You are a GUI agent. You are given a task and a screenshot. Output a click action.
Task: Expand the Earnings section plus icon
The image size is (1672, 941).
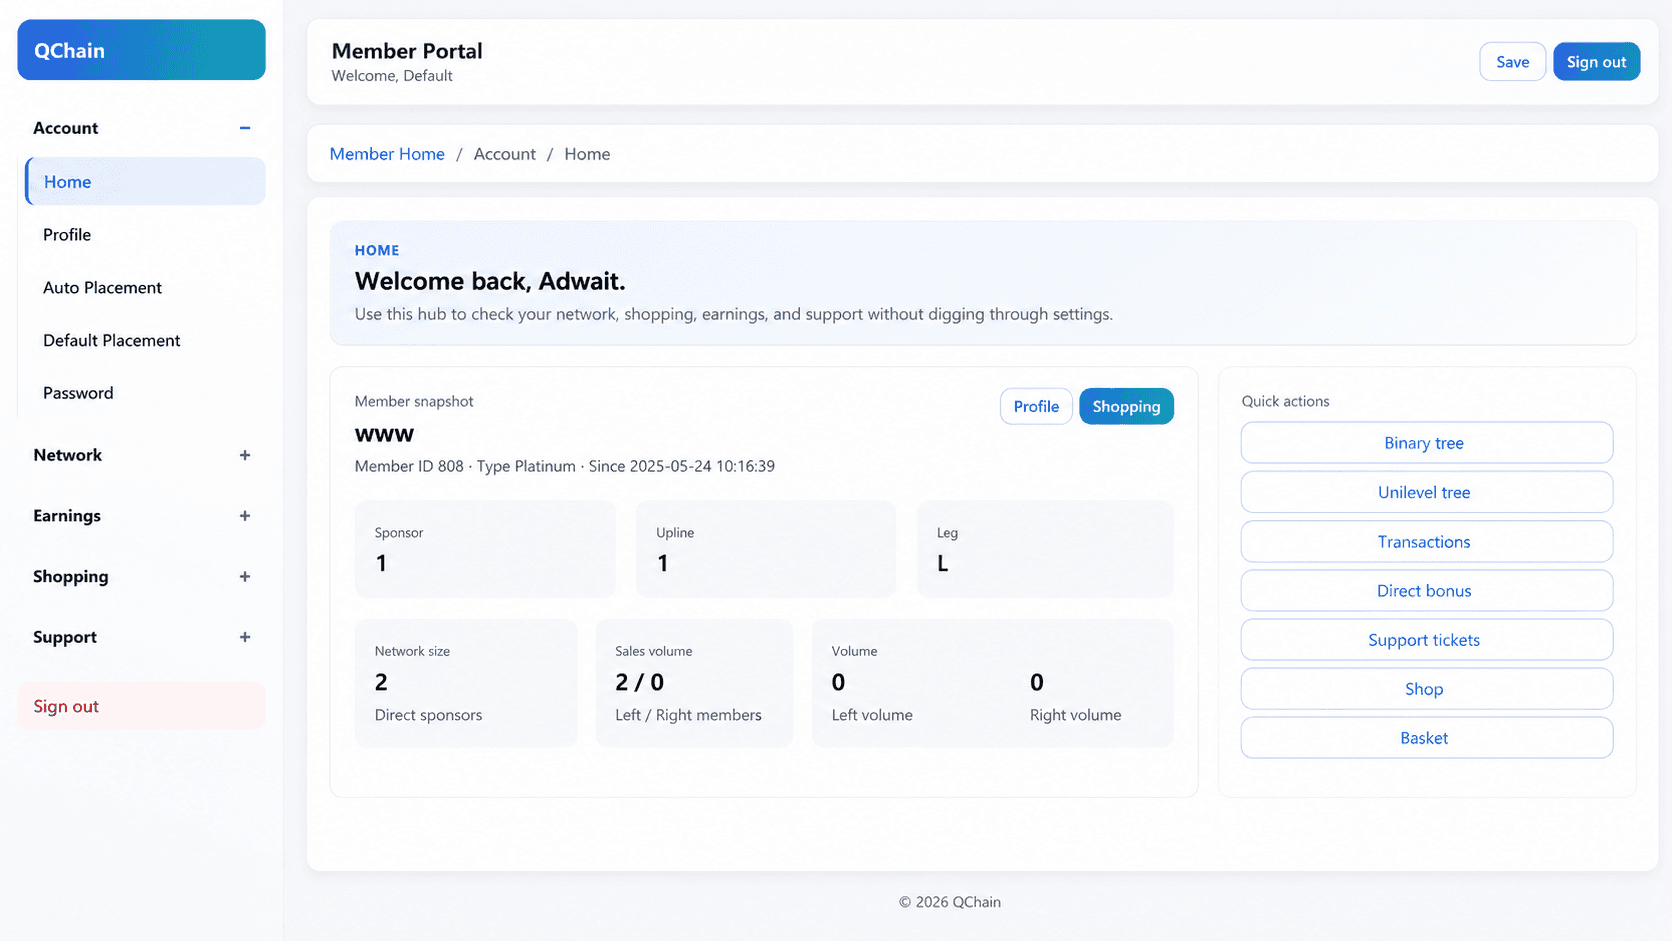[x=245, y=516]
